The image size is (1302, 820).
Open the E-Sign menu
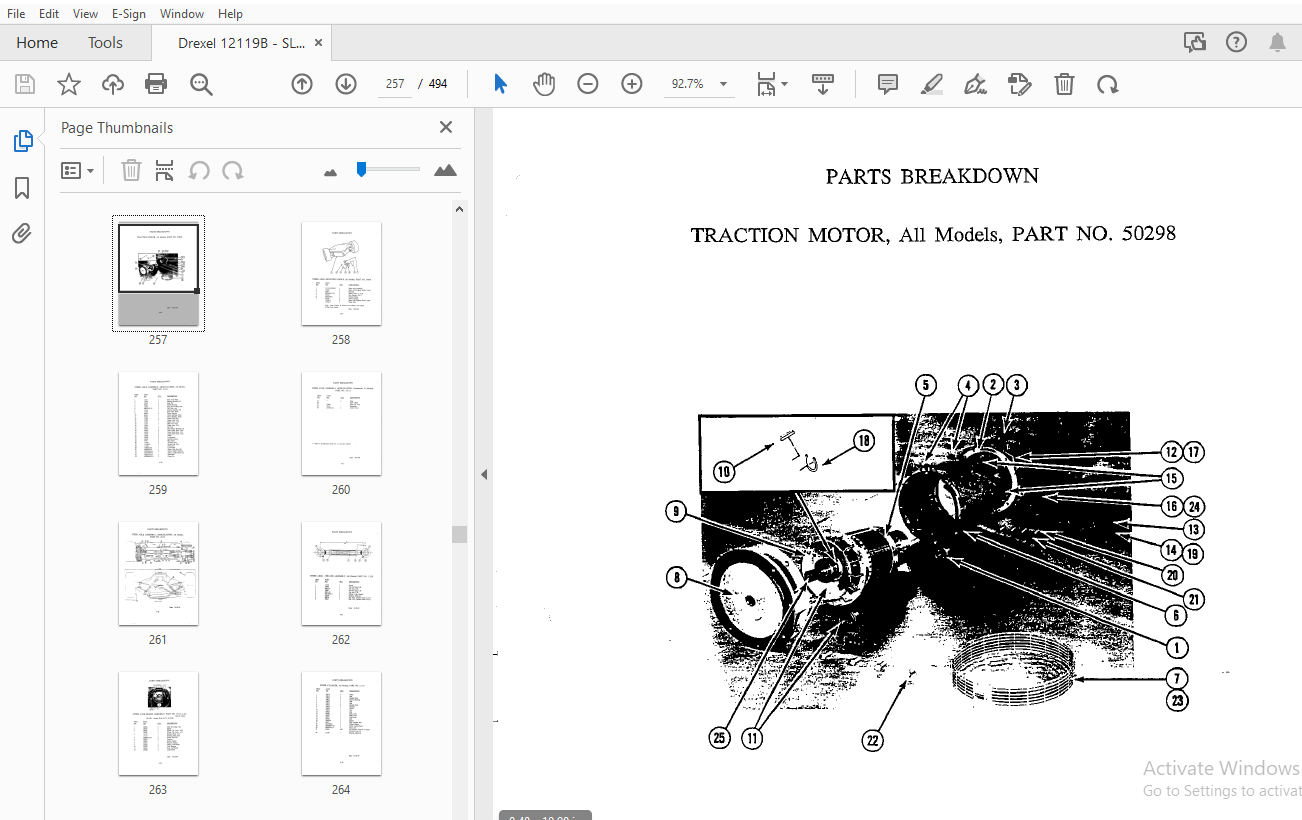click(x=128, y=14)
